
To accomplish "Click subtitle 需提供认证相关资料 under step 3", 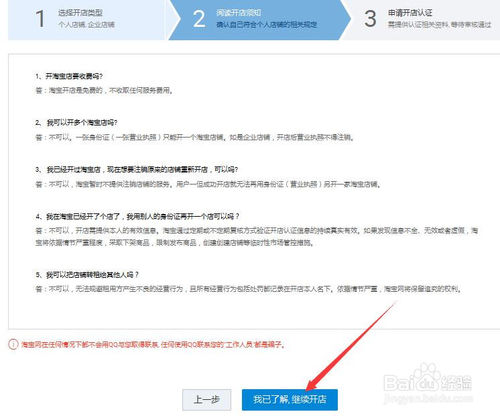I will (x=439, y=24).
